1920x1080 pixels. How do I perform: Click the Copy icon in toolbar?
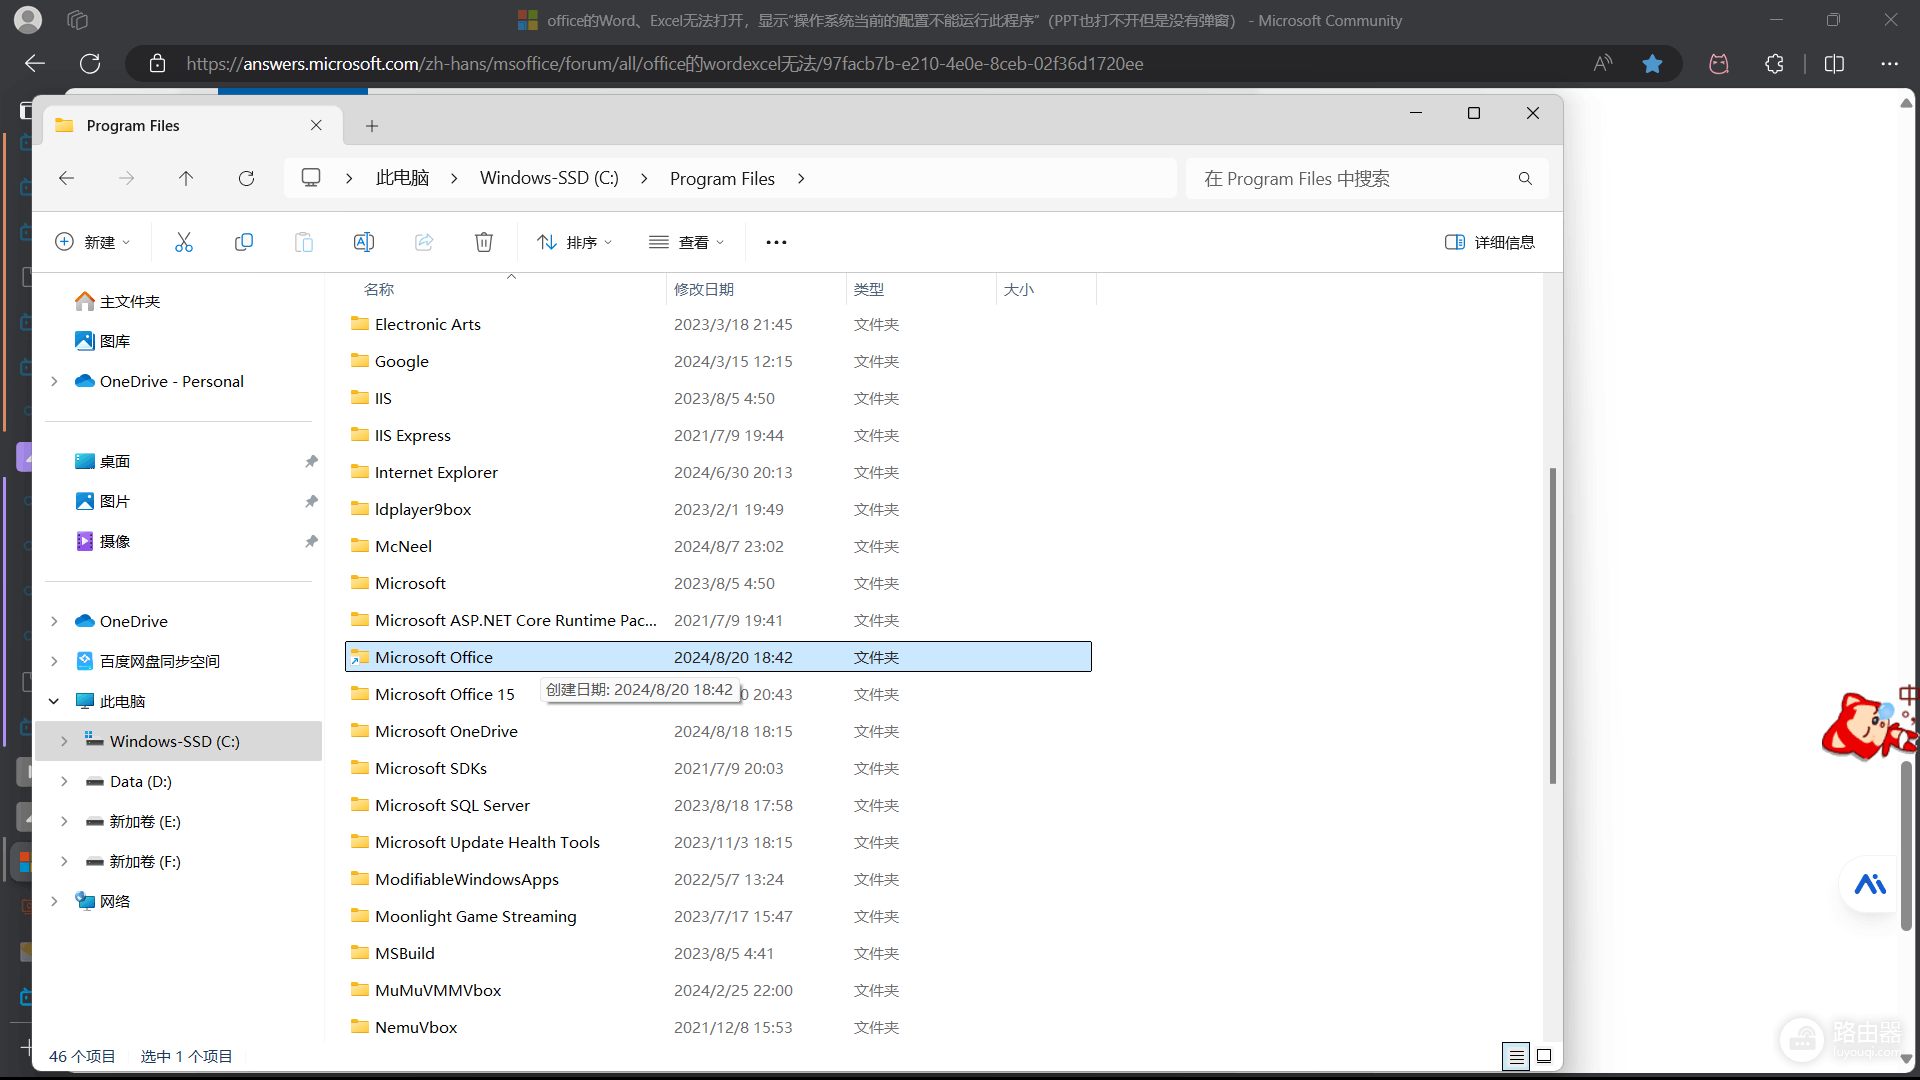(244, 242)
